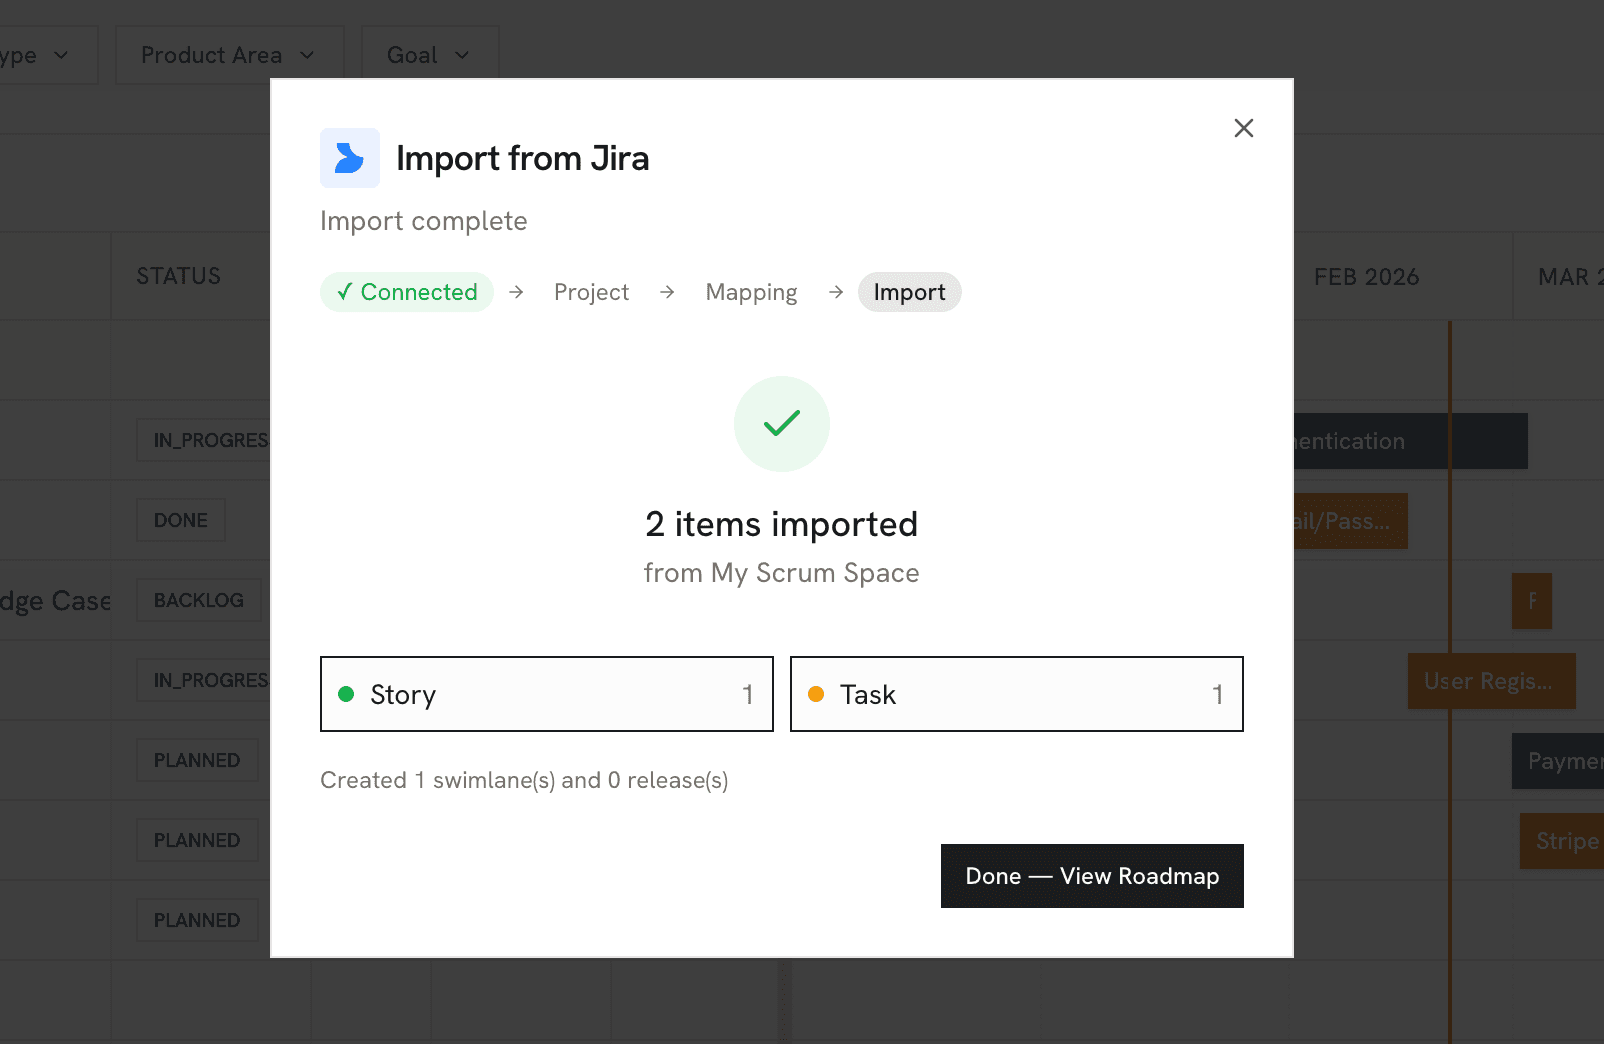
Task: Click the arrow between Mapping and Import steps
Action: click(835, 292)
